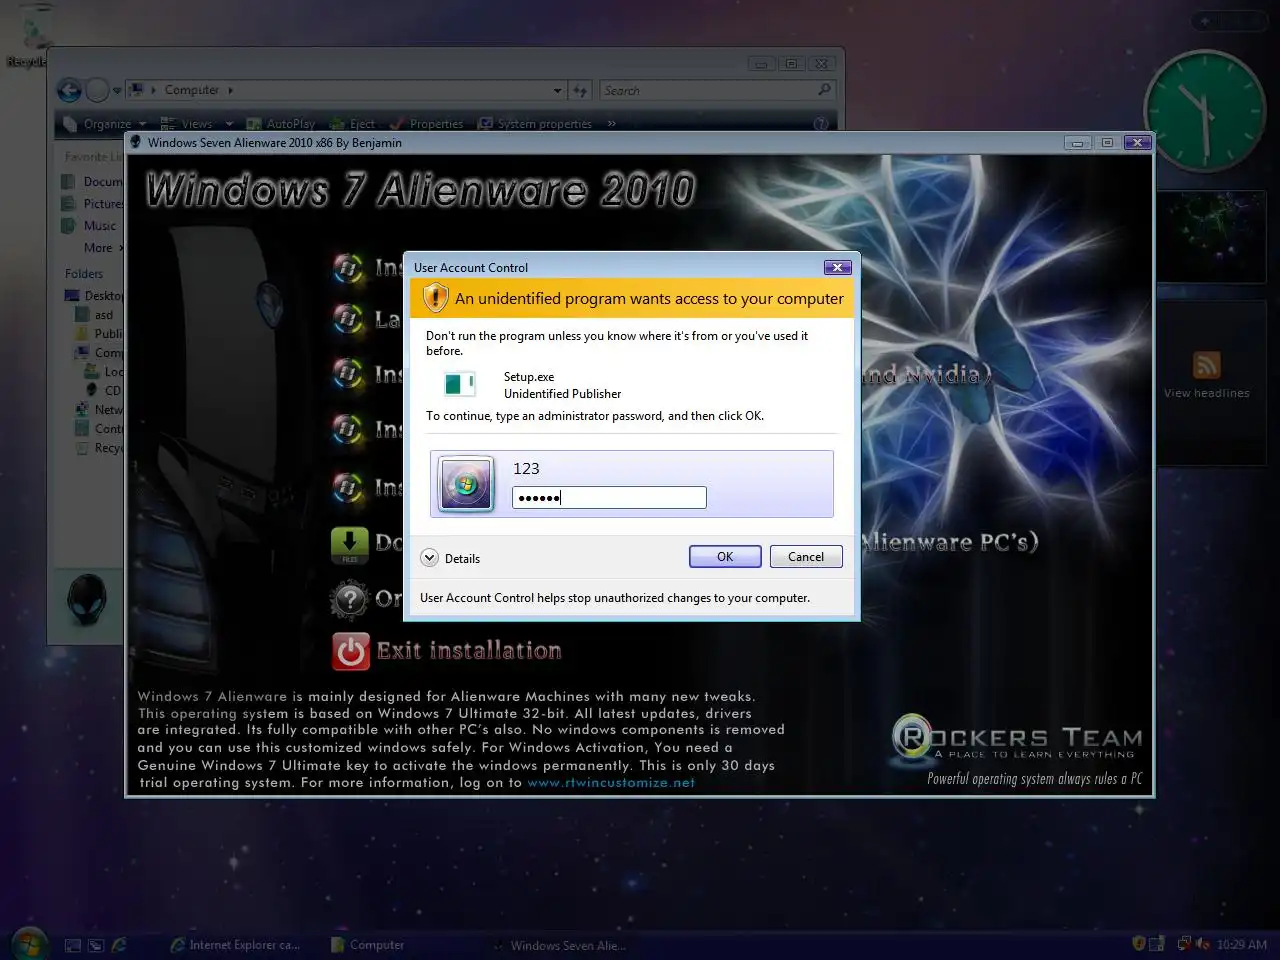The image size is (1280, 960).
Task: Focus the administrator password field
Action: [609, 497]
